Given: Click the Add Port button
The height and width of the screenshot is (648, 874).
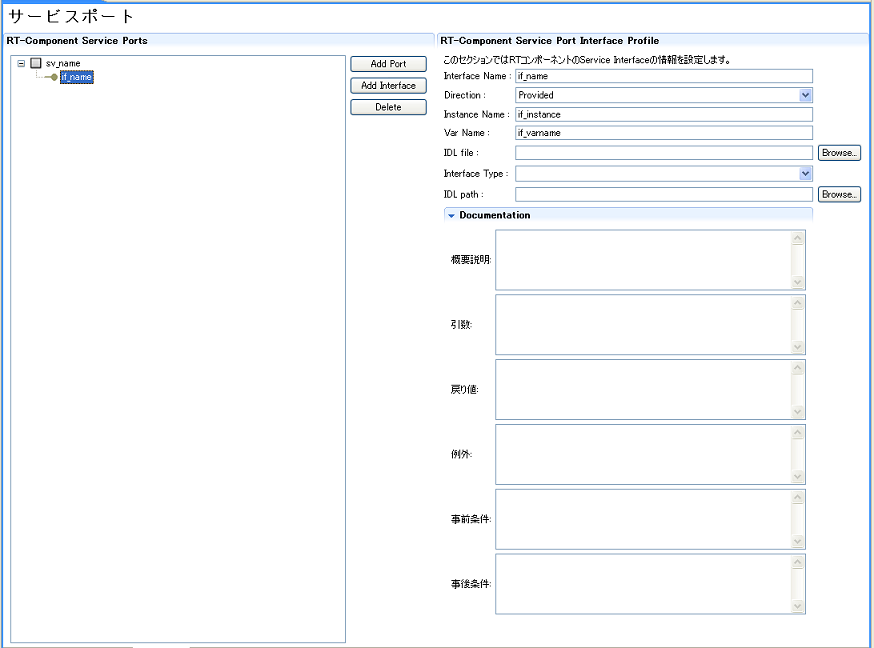Looking at the screenshot, I should (x=389, y=64).
